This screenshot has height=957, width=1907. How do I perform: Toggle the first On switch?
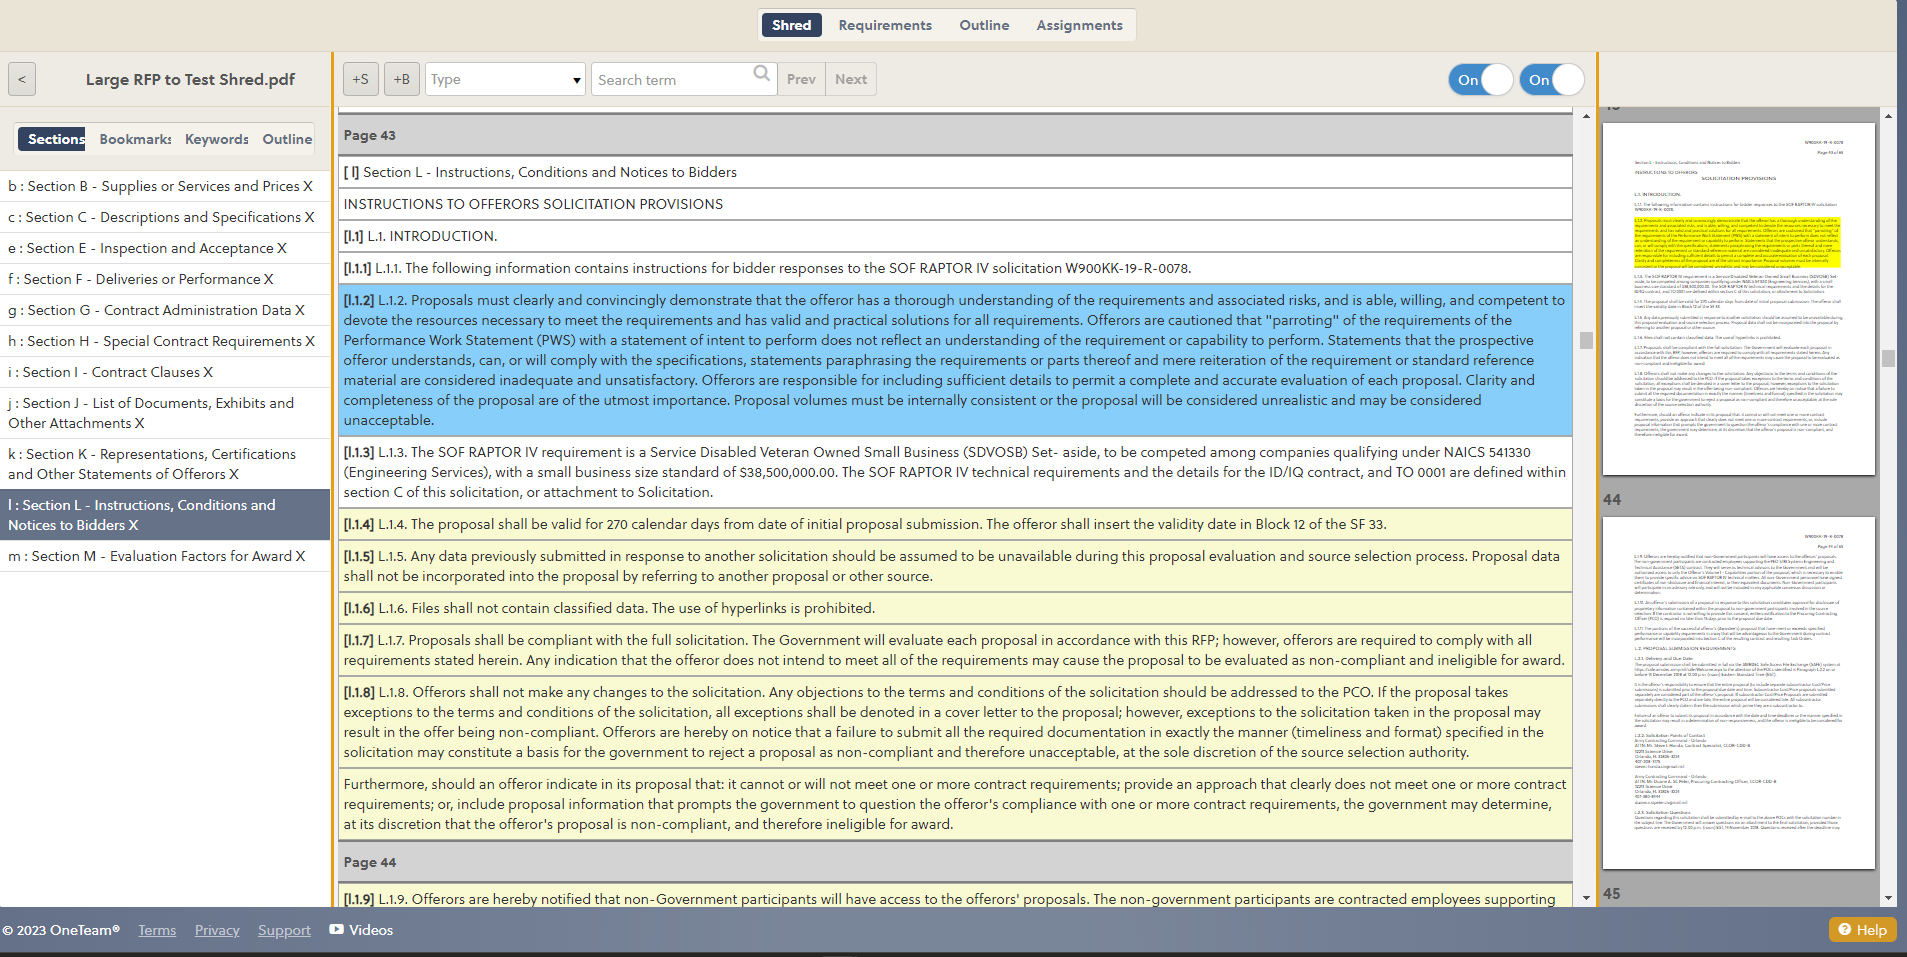(x=1480, y=80)
